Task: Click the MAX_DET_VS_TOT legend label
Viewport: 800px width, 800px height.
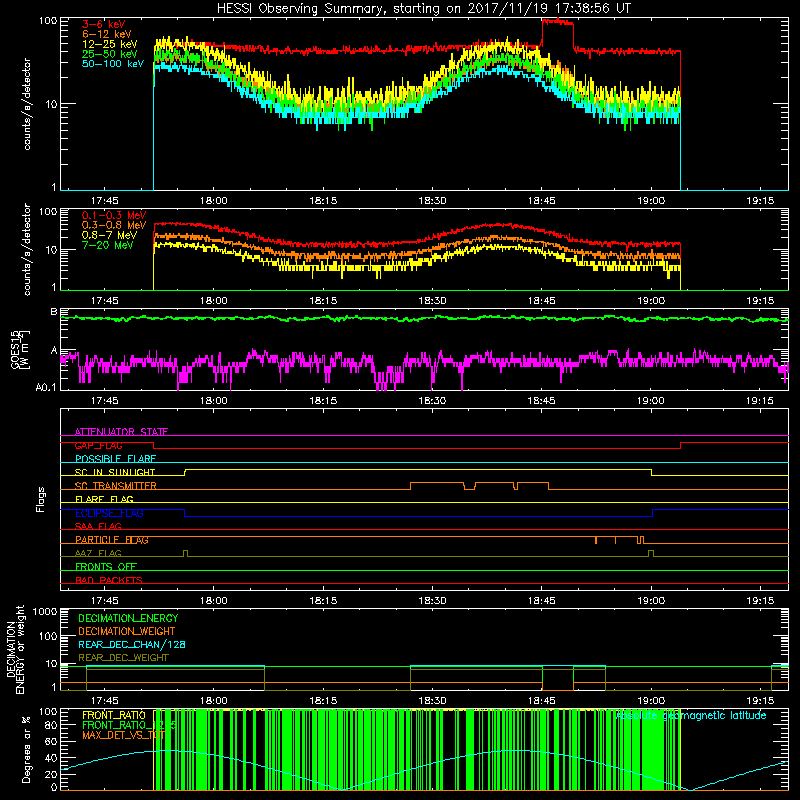Action: click(x=123, y=735)
